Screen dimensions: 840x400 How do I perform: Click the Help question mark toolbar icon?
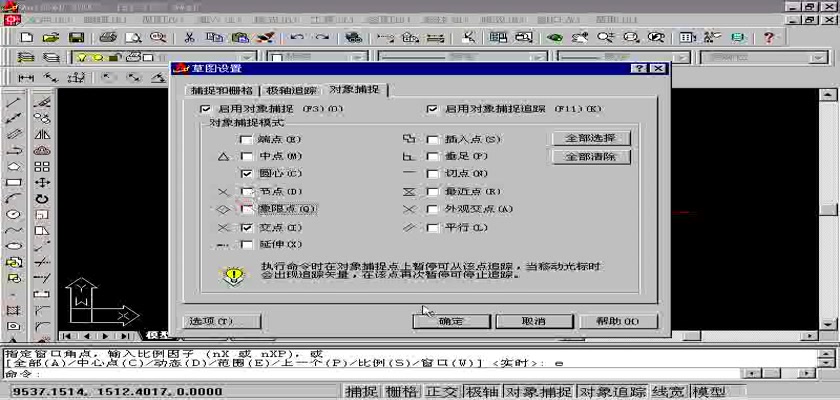point(768,37)
